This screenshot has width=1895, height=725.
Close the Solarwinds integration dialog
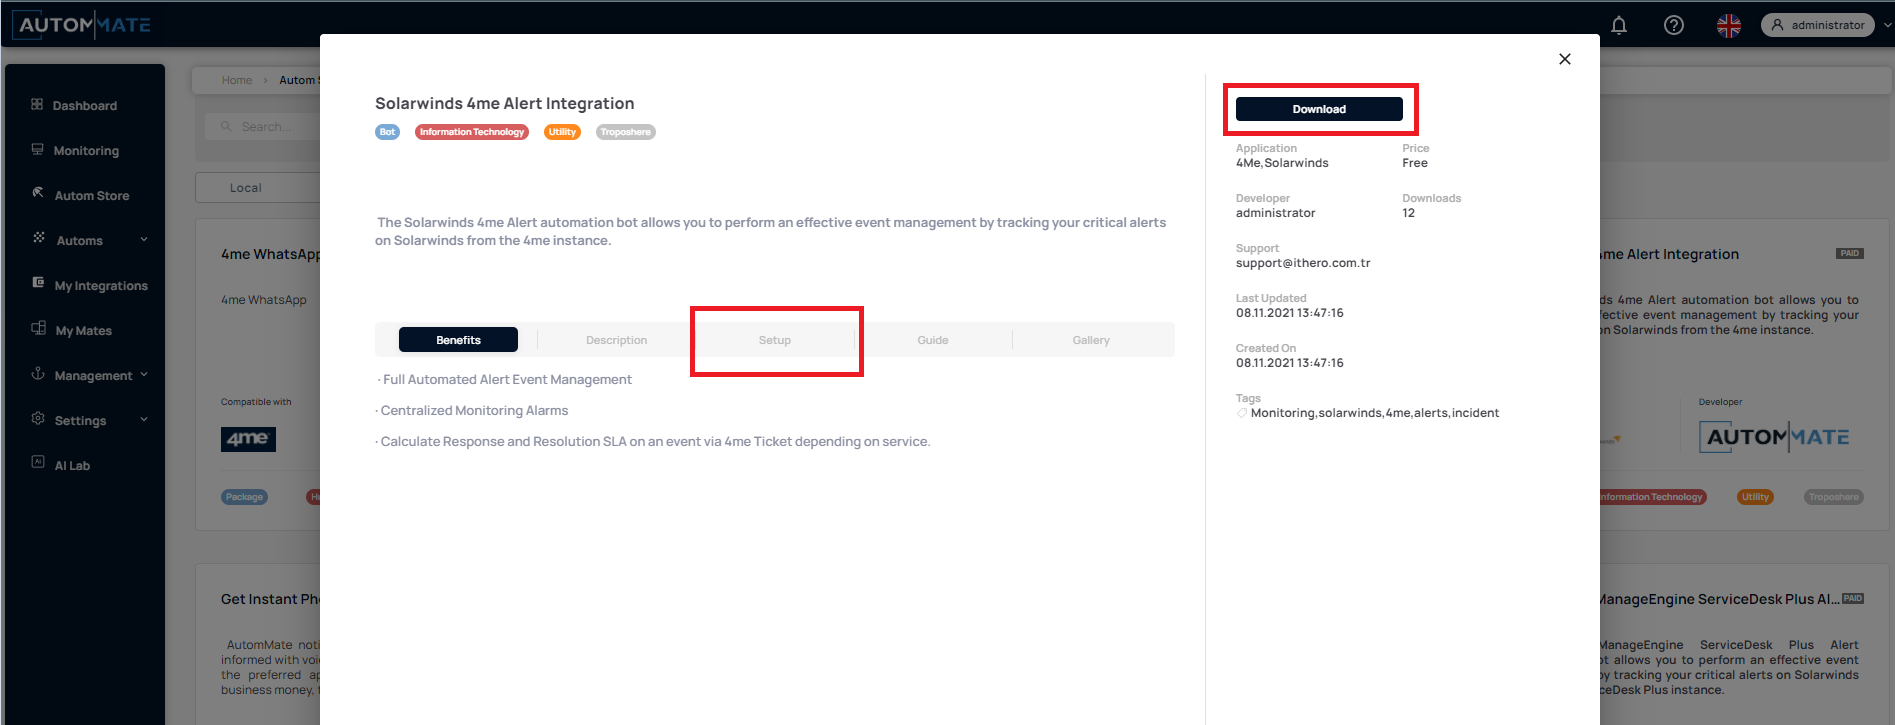1564,59
